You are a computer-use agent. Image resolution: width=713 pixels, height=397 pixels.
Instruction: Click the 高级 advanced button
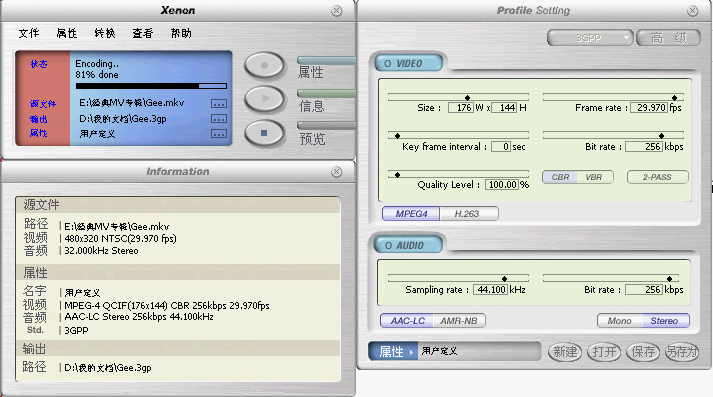tap(668, 38)
